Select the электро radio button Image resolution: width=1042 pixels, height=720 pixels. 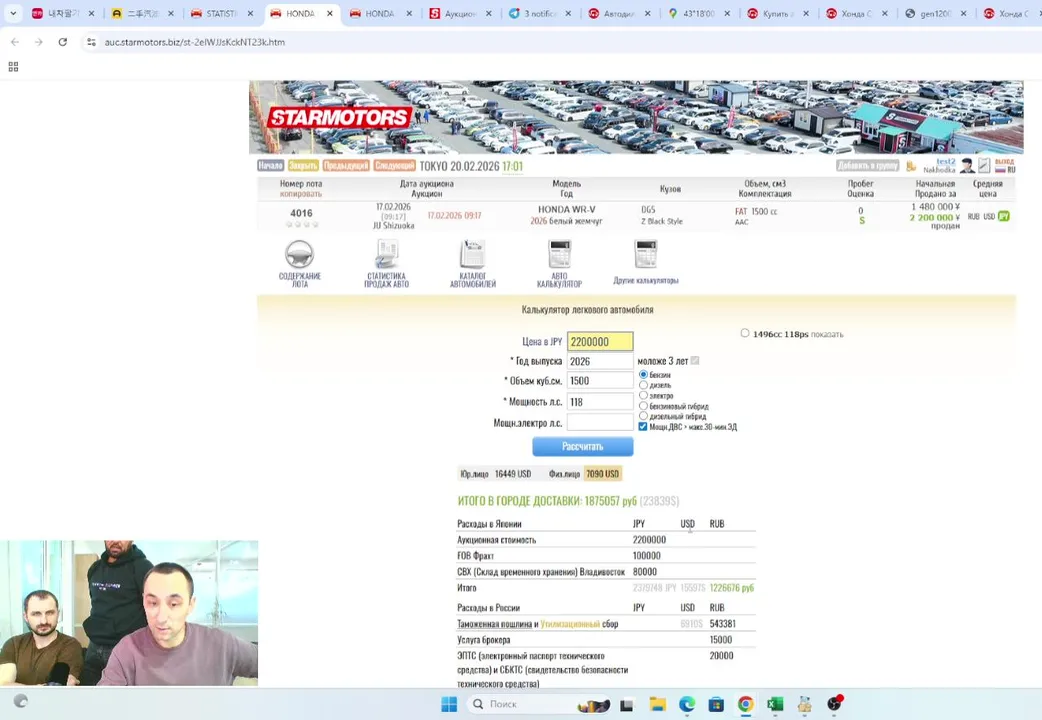pos(643,396)
